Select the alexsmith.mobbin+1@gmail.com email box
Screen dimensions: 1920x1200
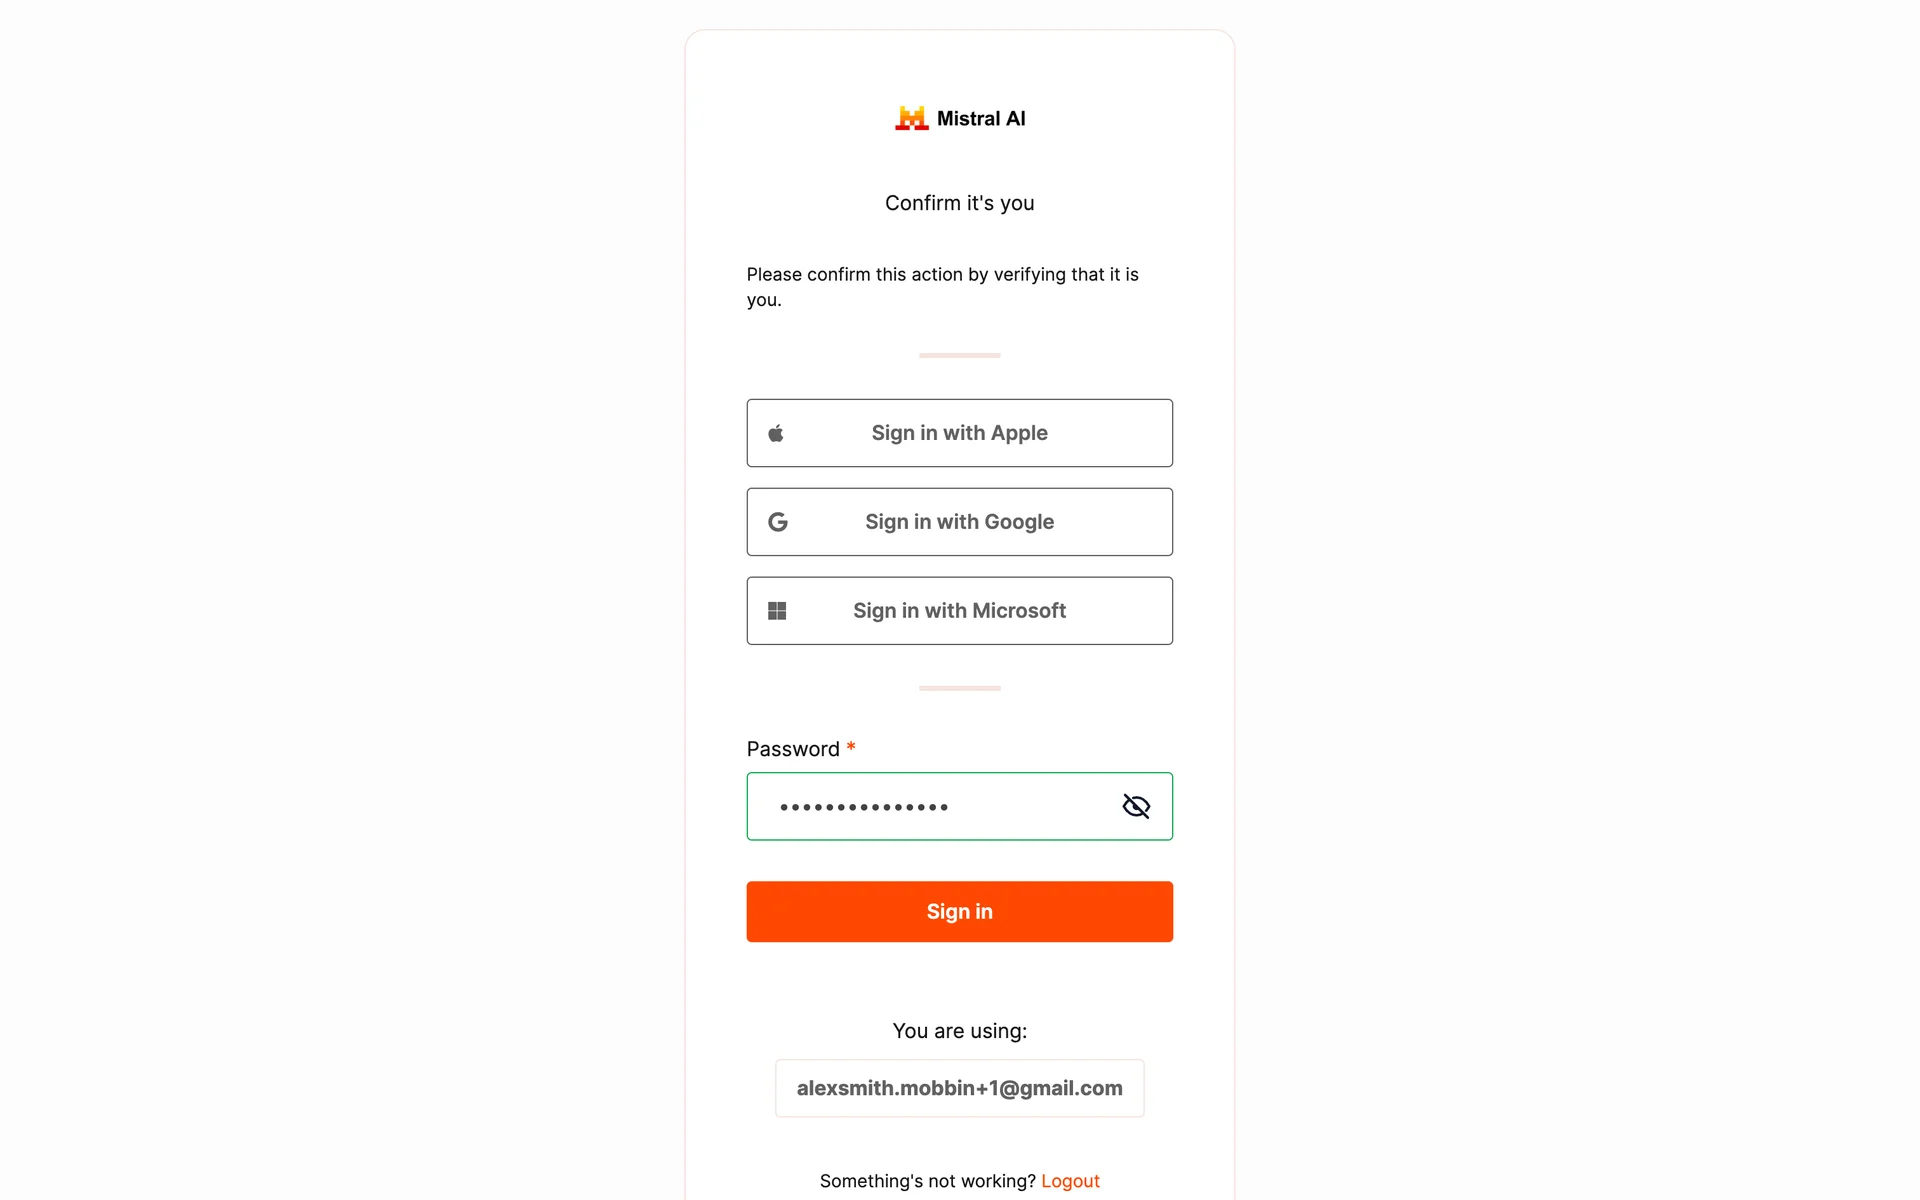960,1088
